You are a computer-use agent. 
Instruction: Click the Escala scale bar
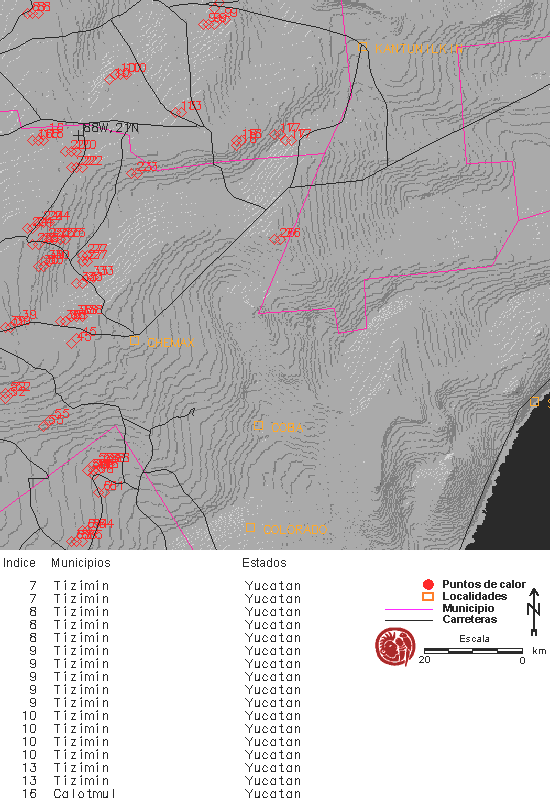click(473, 651)
